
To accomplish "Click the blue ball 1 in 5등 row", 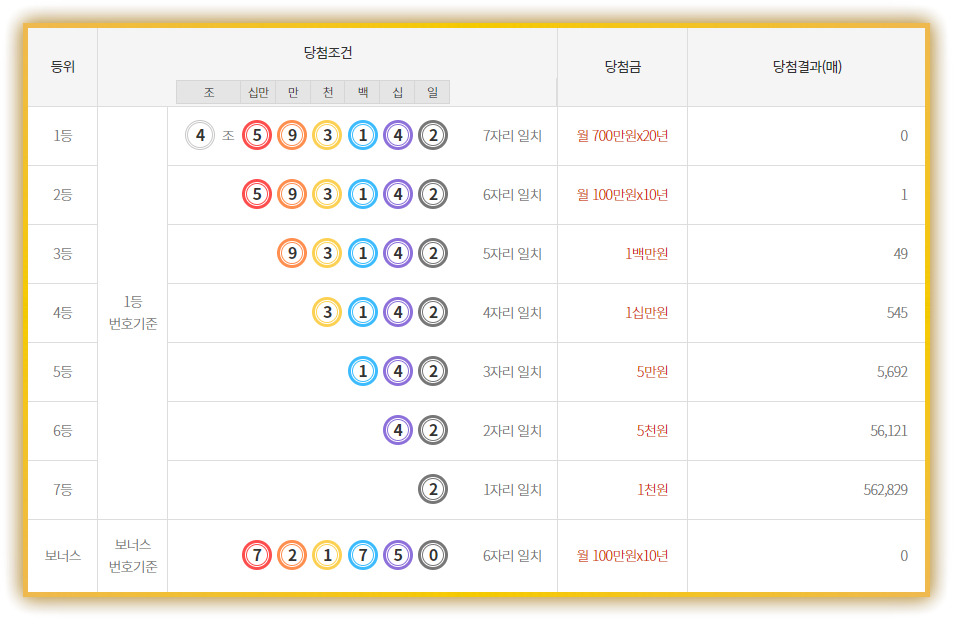I will [x=363, y=371].
